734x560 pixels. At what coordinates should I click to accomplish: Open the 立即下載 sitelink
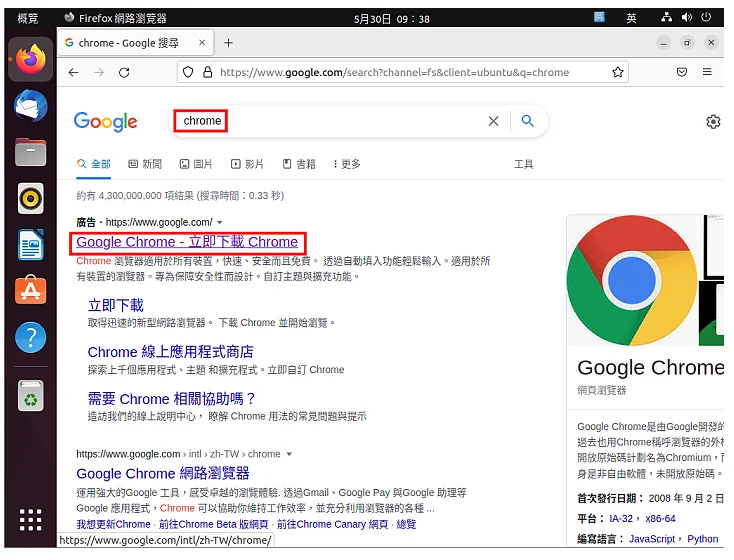[116, 305]
